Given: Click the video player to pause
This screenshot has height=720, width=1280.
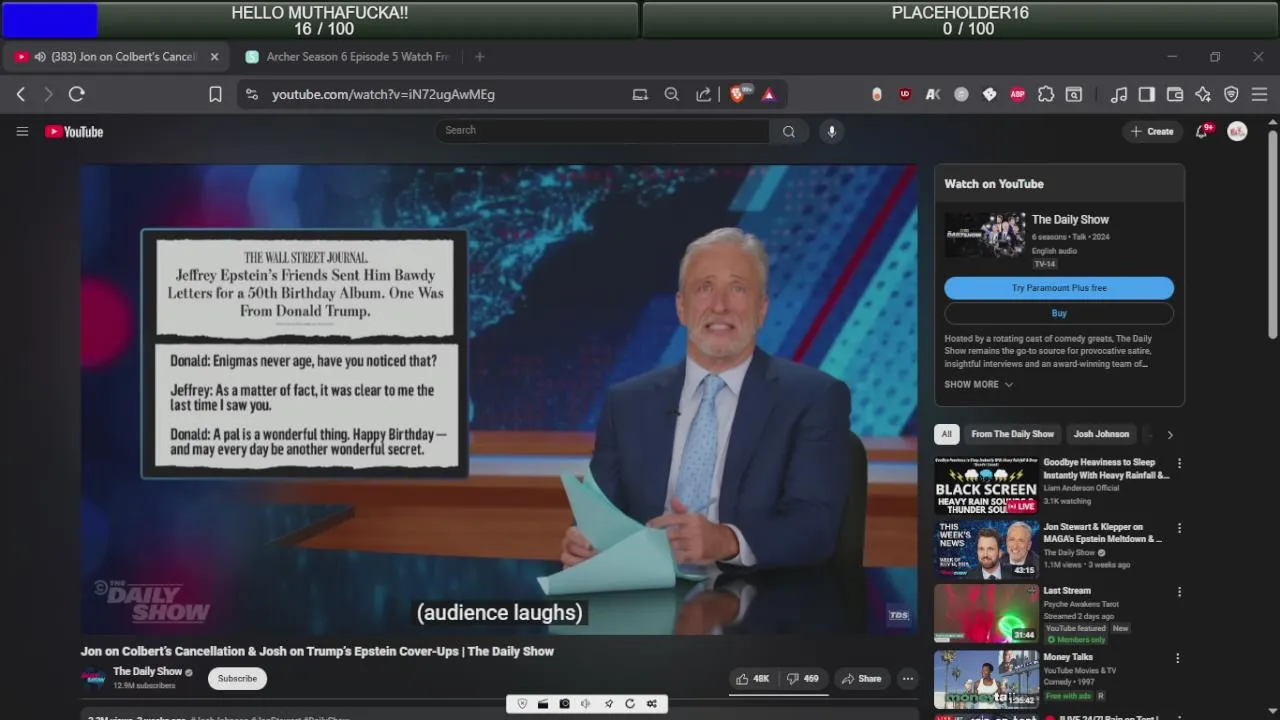Looking at the screenshot, I should point(499,399).
